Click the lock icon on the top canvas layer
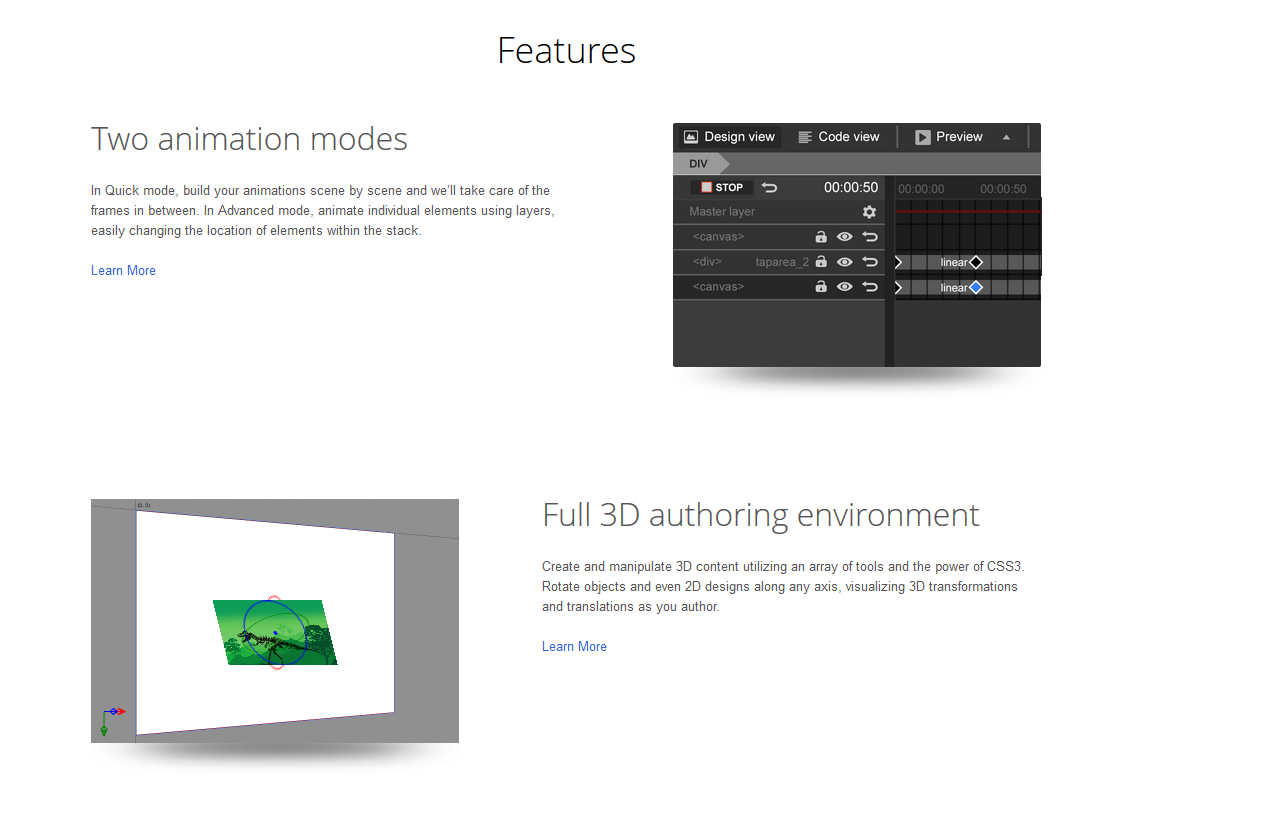The image size is (1272, 830). click(x=821, y=237)
